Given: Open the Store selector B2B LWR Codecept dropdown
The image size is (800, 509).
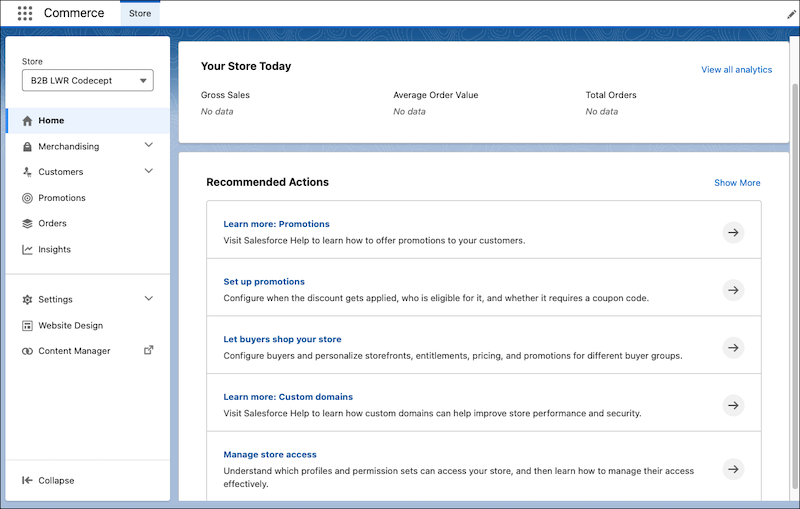Looking at the screenshot, I should 88,81.
